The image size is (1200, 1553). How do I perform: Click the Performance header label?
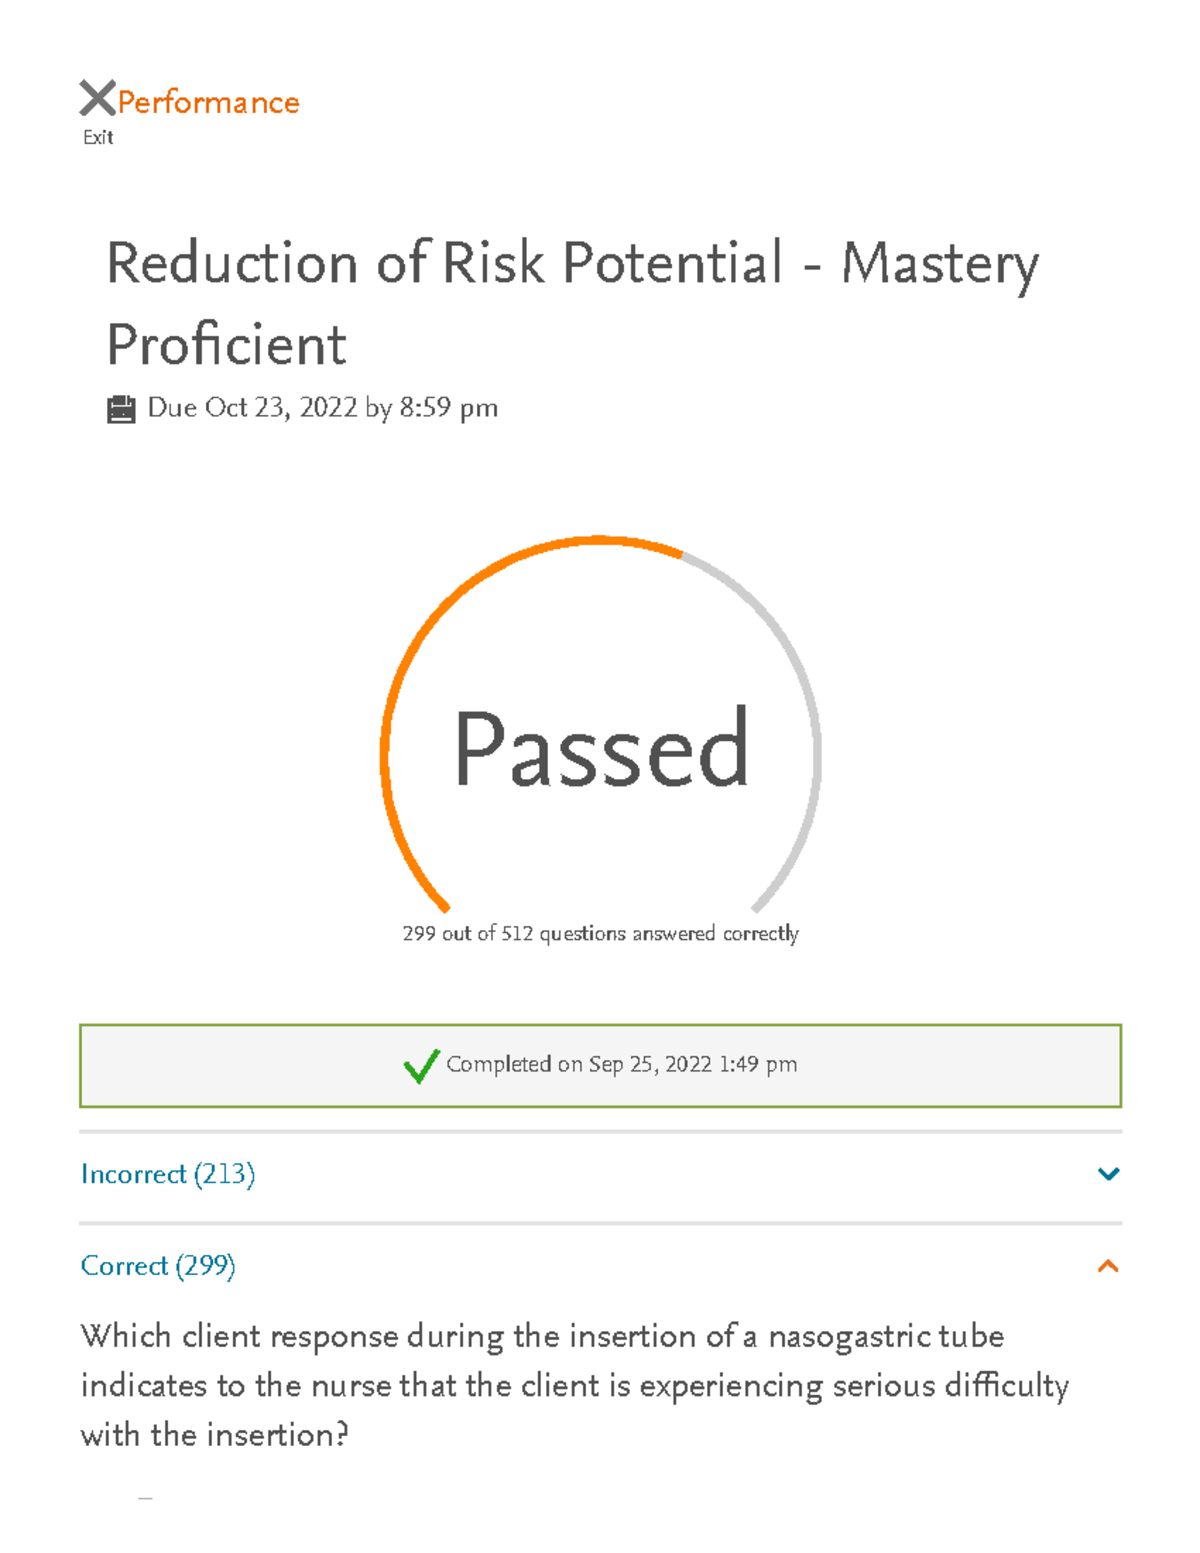click(x=206, y=101)
